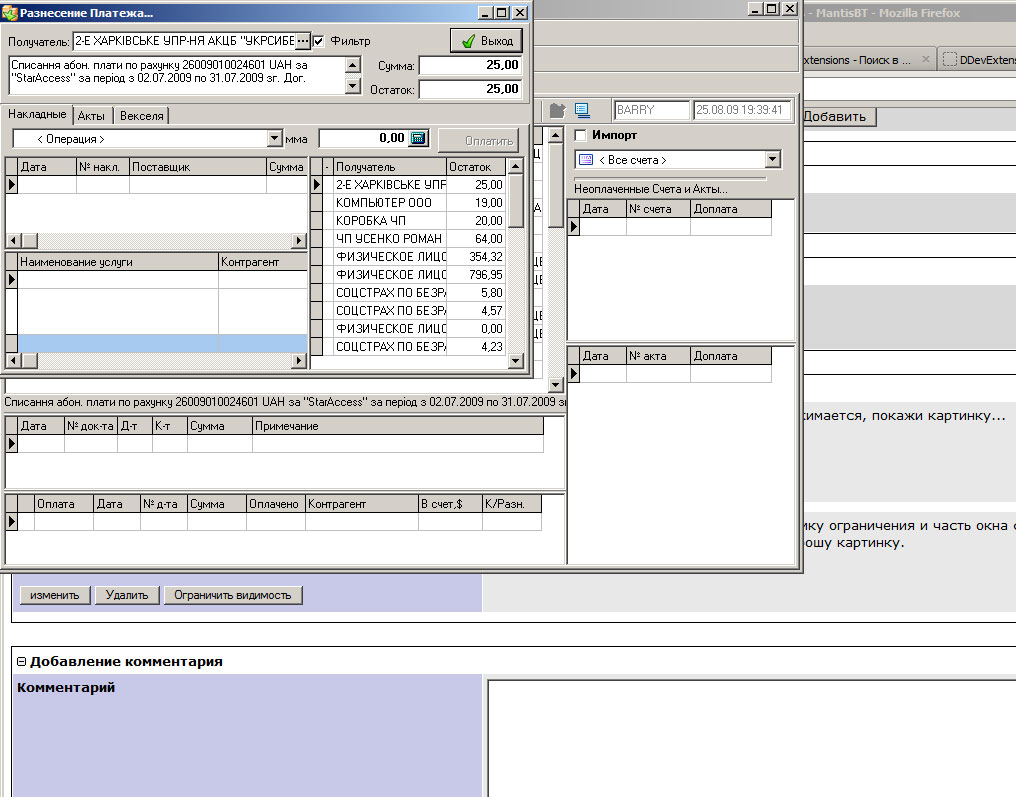
Task: Switch to the Акты tab
Action: (x=91, y=116)
